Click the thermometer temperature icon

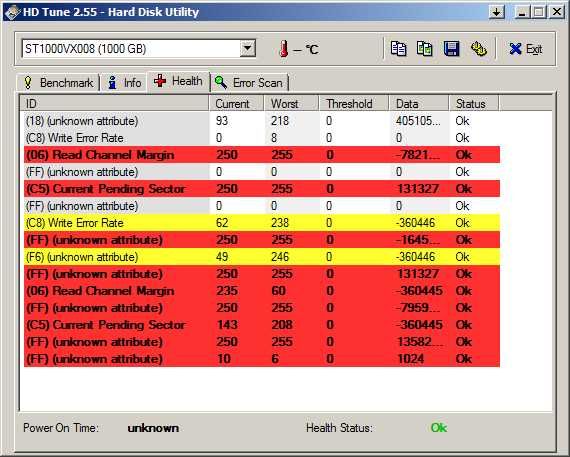284,49
